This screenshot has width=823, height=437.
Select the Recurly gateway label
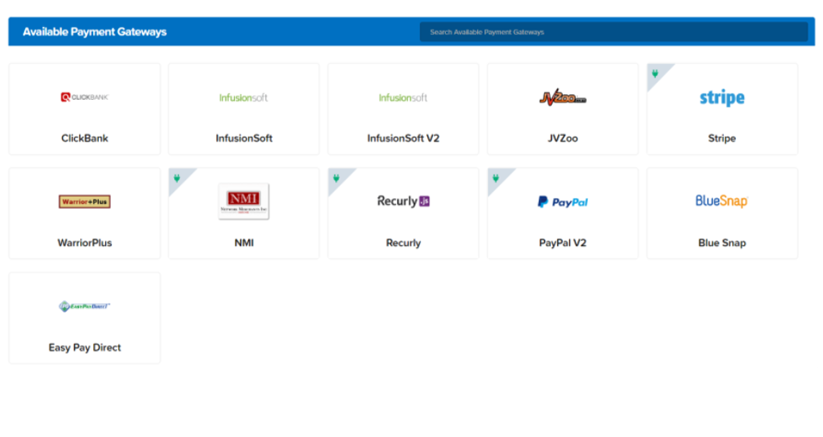click(403, 242)
